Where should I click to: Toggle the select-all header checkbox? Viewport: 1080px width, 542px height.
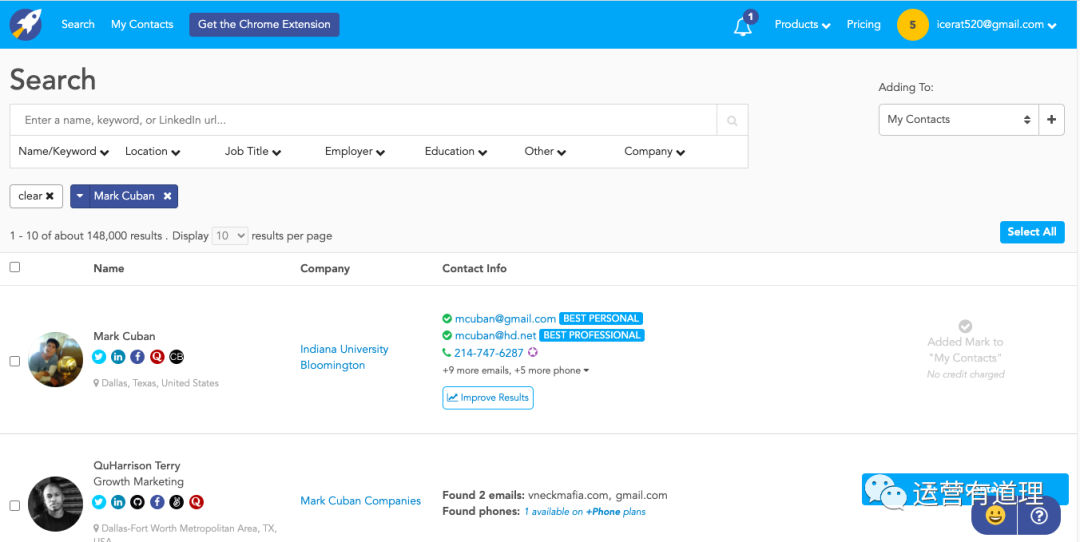click(x=14, y=267)
